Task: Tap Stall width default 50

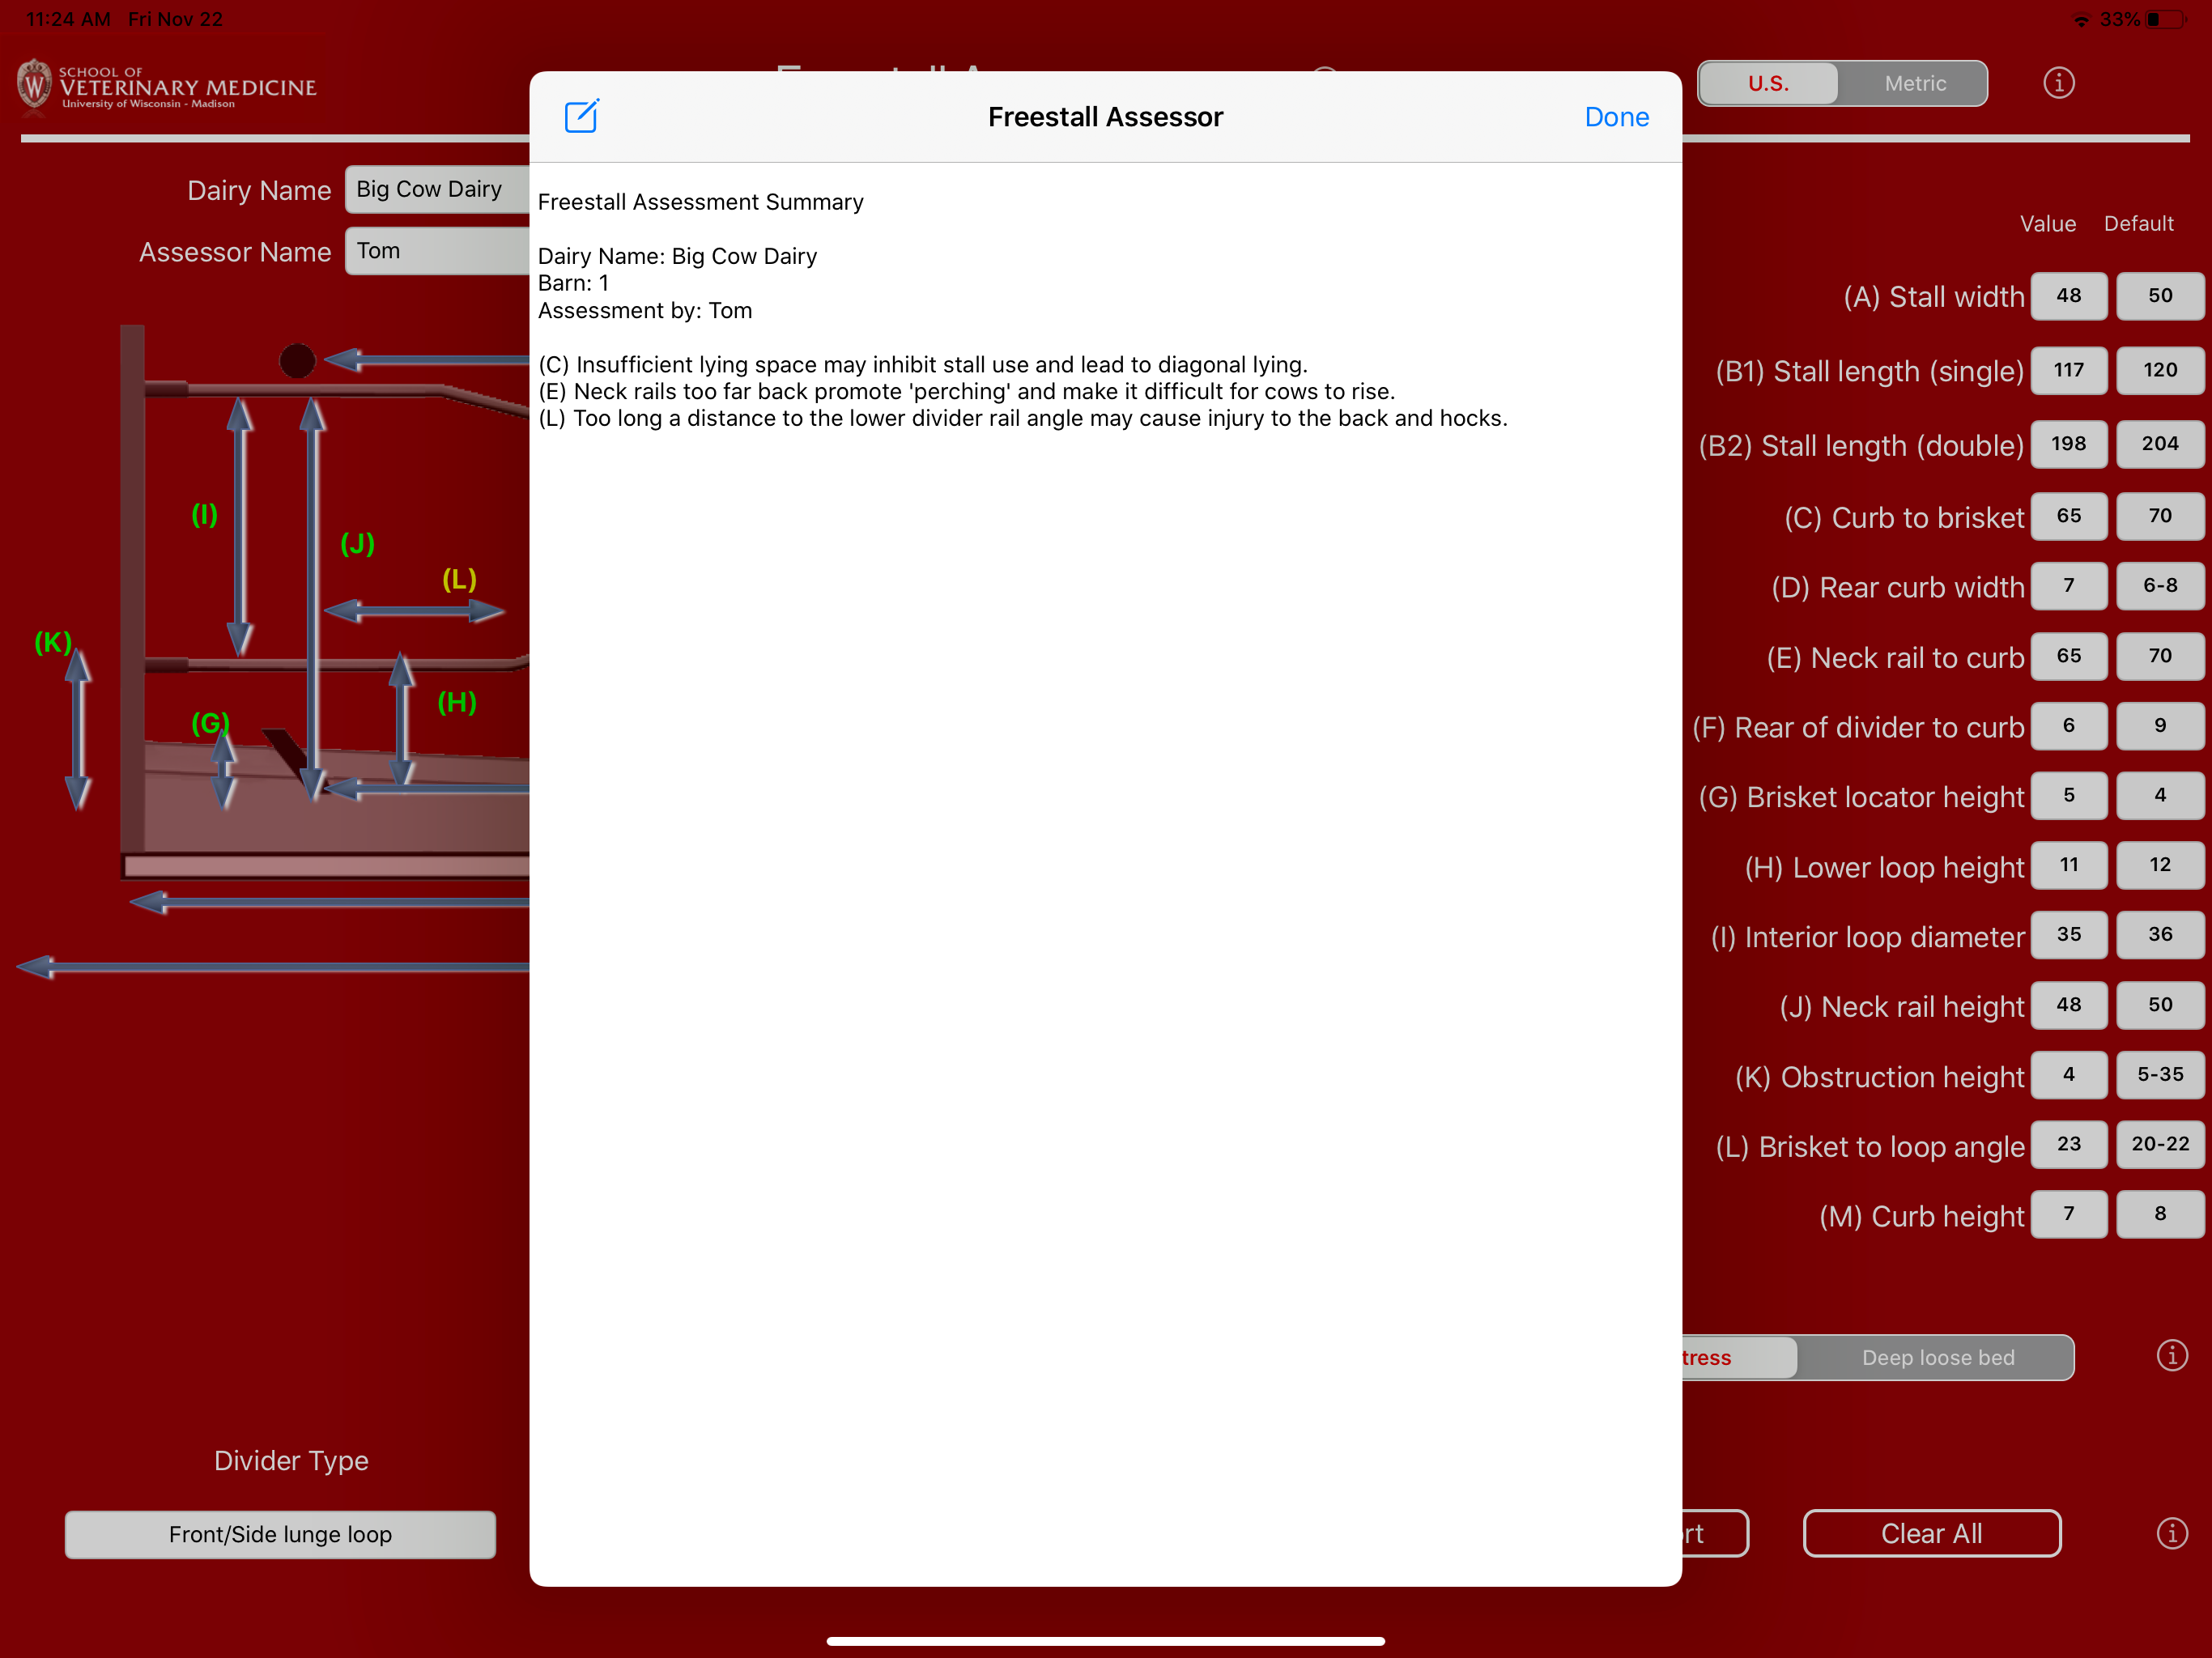Action: (x=2160, y=296)
